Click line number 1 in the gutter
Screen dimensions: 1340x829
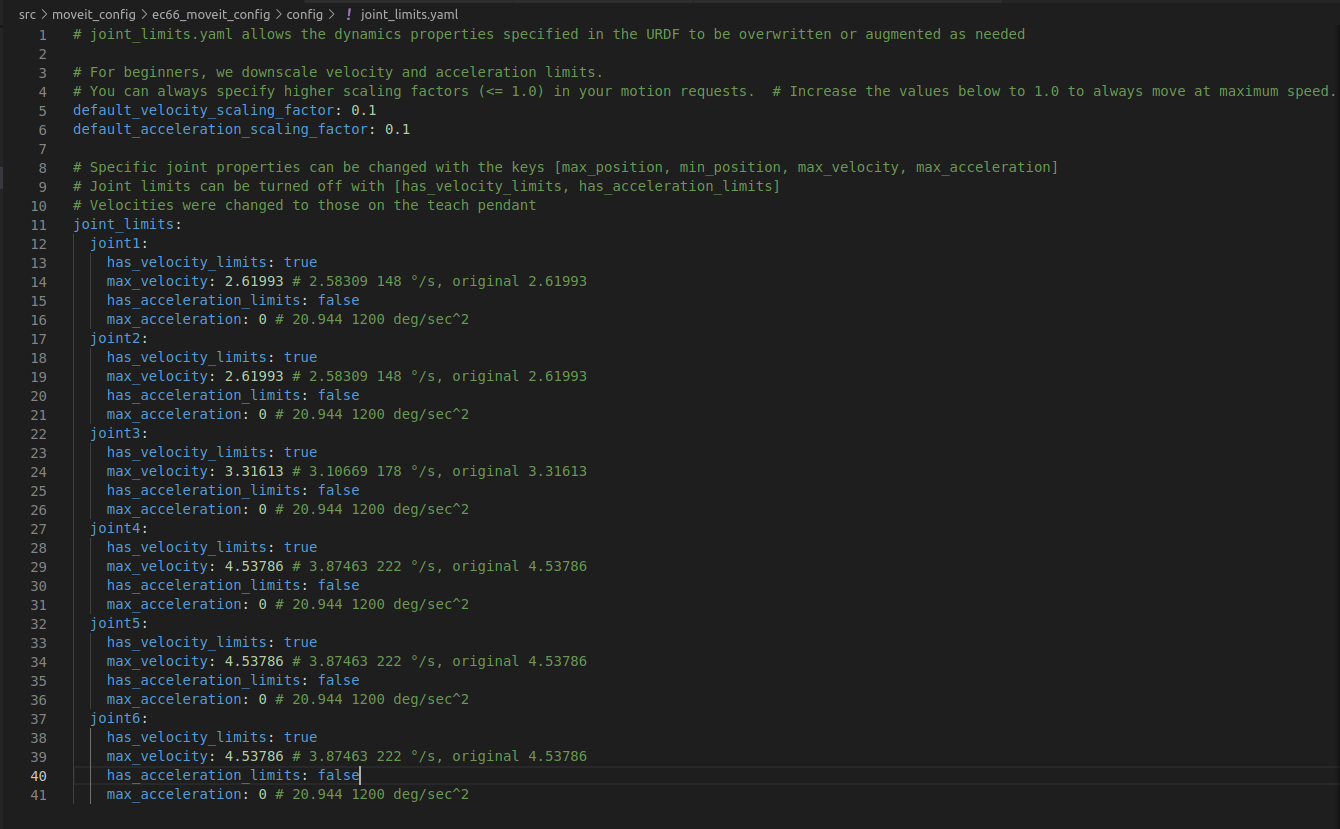(x=42, y=35)
